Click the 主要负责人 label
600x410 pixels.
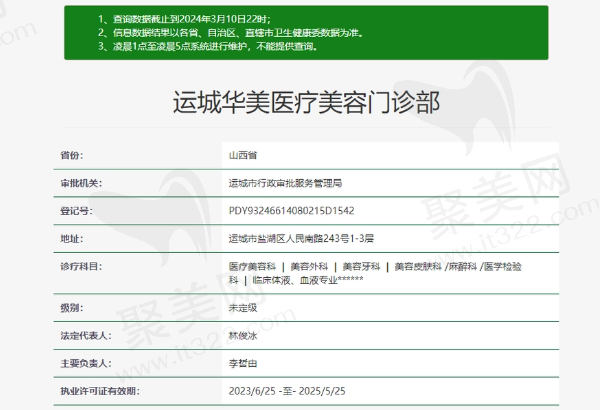tap(86, 364)
